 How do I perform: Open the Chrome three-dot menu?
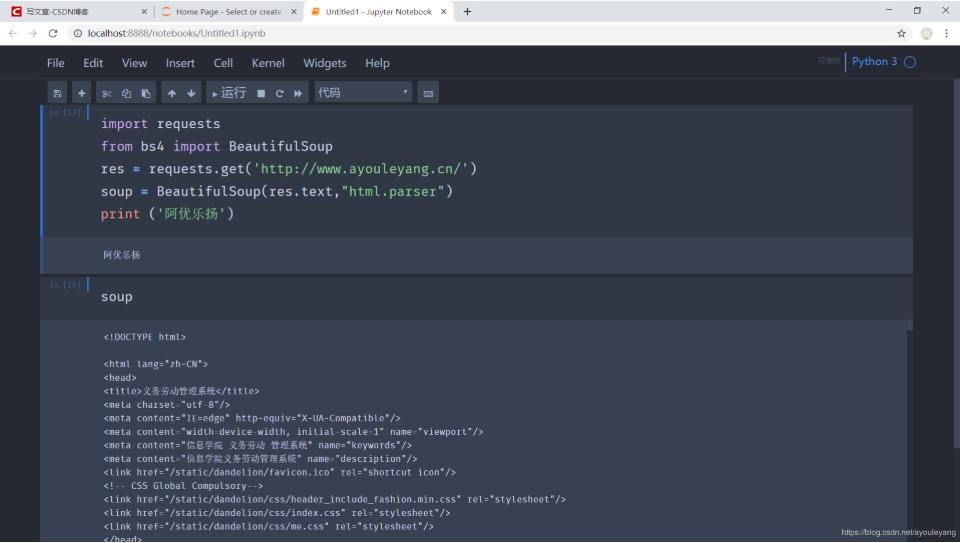pos(947,34)
